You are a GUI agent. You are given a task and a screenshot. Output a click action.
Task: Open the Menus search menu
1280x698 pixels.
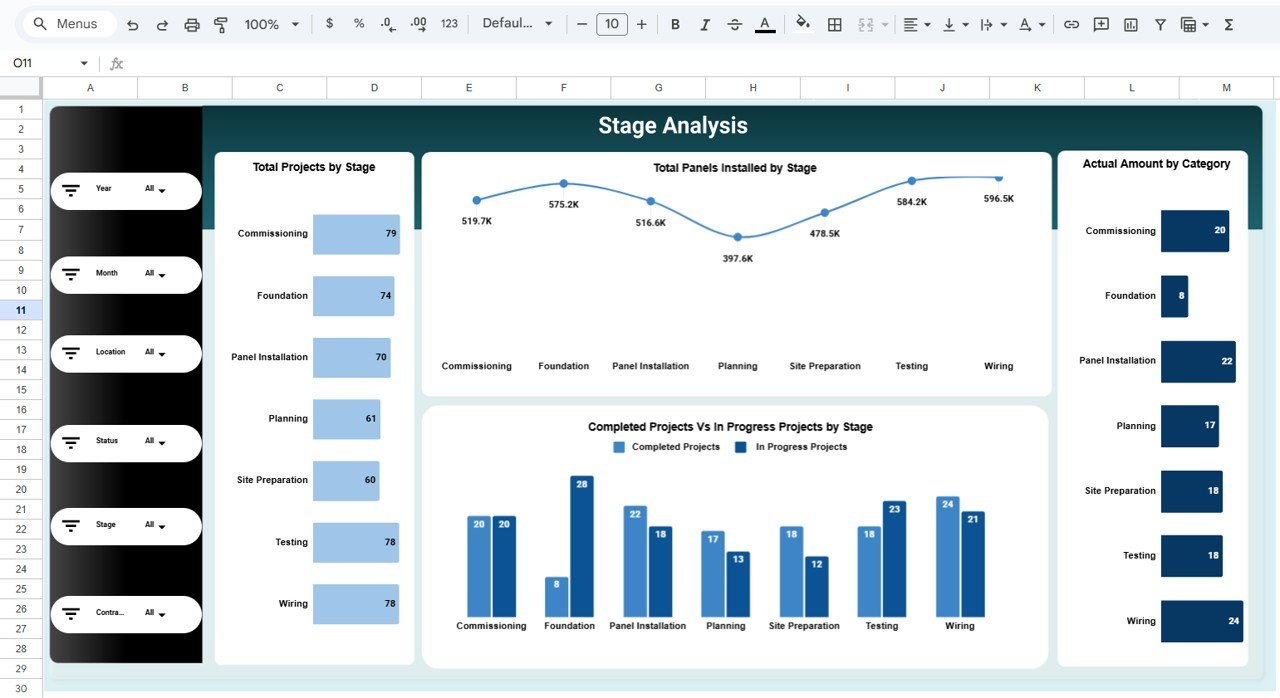tap(66, 23)
